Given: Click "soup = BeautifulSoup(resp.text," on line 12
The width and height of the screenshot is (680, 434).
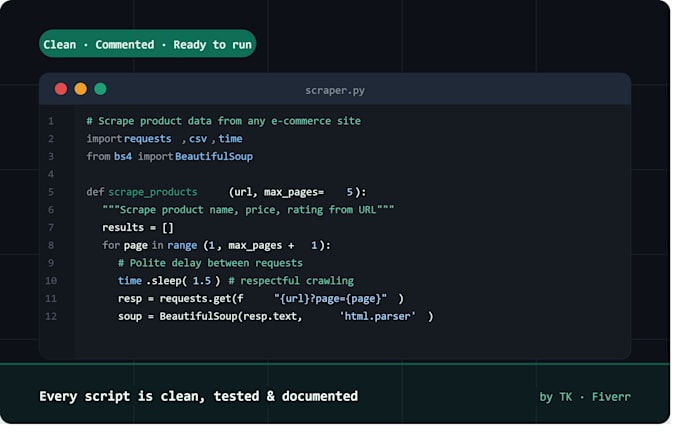Looking at the screenshot, I should coord(210,317).
